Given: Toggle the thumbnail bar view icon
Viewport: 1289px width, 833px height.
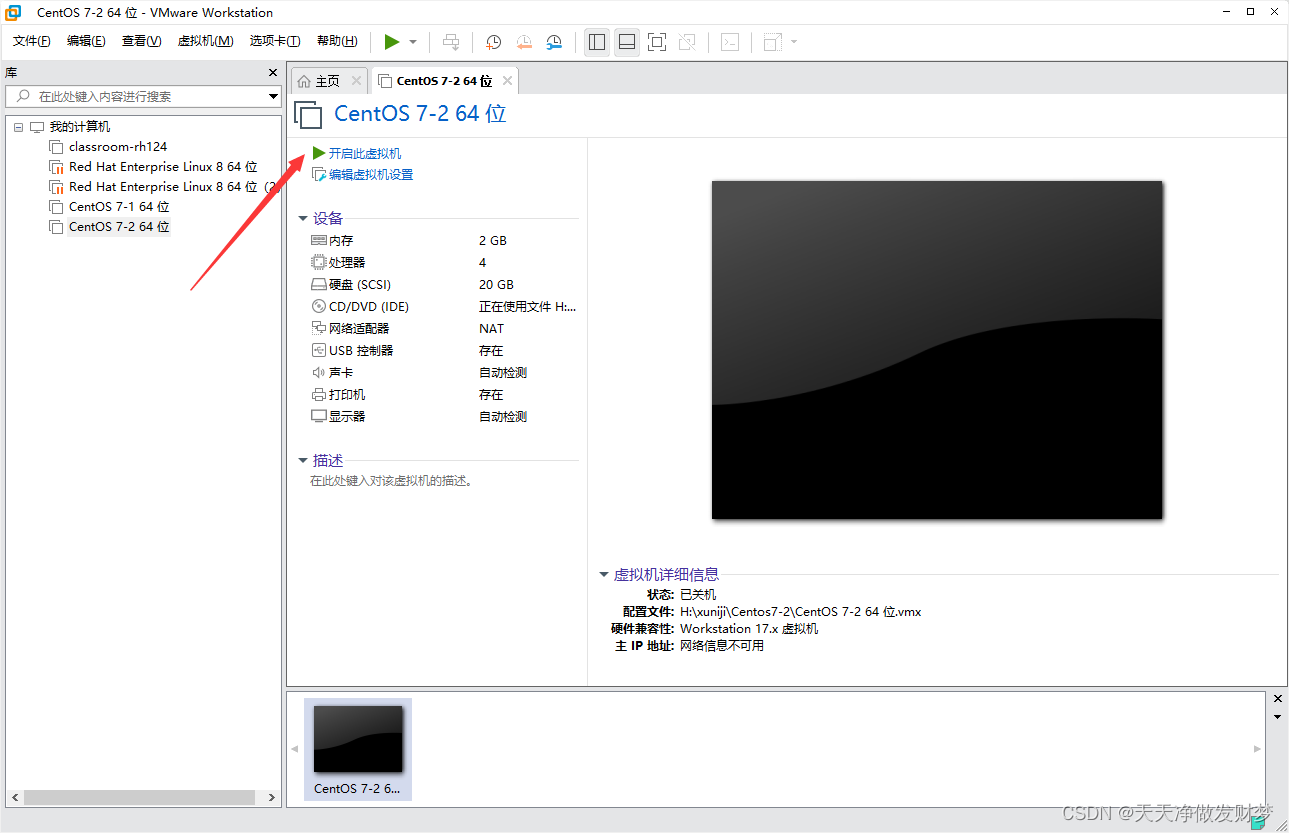Looking at the screenshot, I should coord(627,42).
